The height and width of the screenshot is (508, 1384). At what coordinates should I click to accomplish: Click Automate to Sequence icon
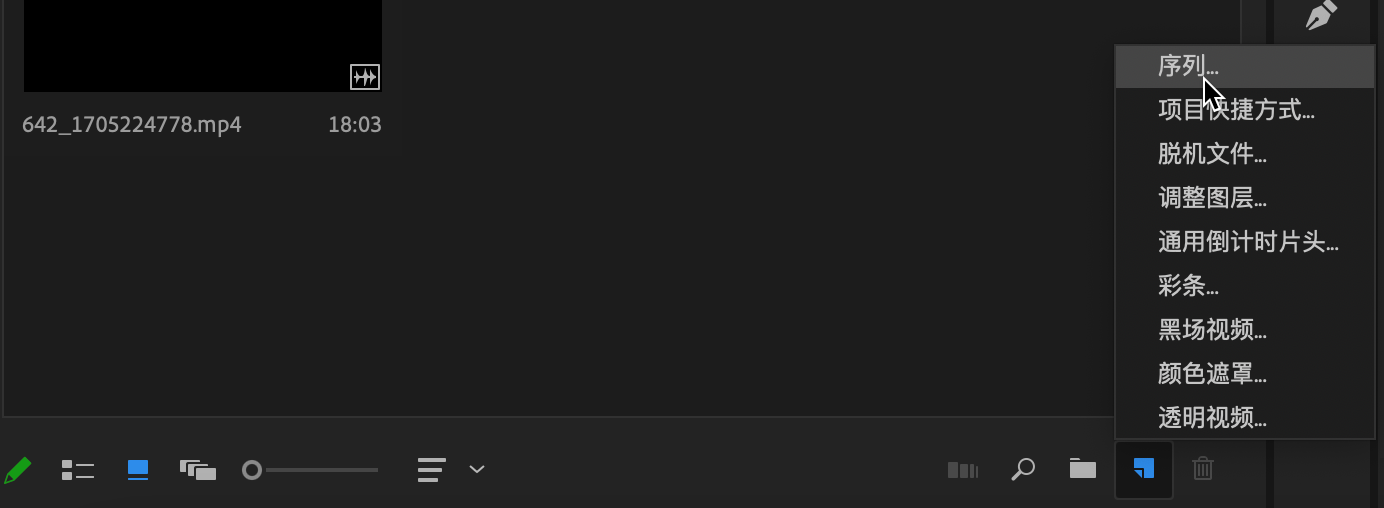tap(962, 469)
